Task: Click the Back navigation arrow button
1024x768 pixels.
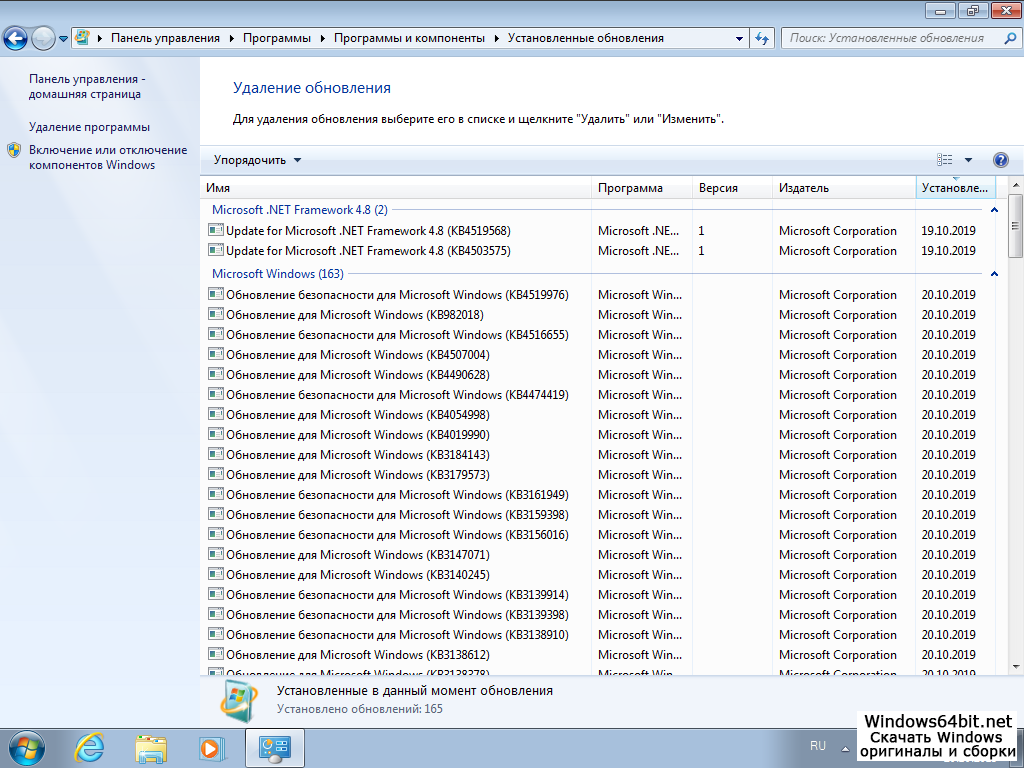Action: coord(15,39)
